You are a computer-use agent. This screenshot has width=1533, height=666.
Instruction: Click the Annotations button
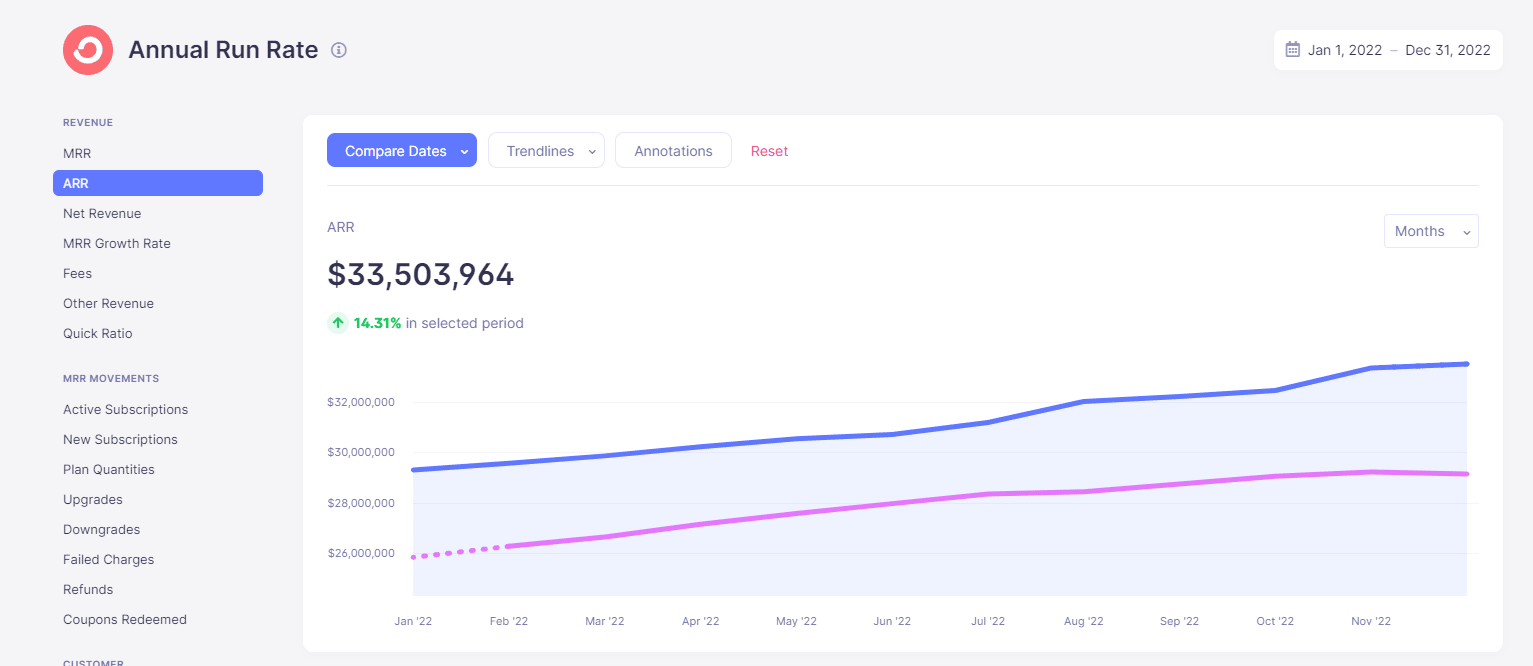tap(673, 151)
